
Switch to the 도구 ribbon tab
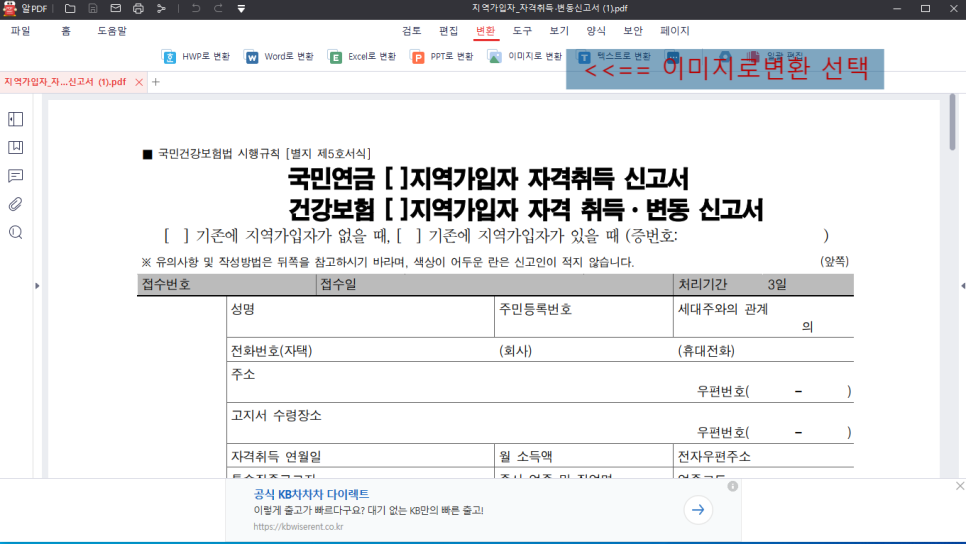(x=522, y=31)
